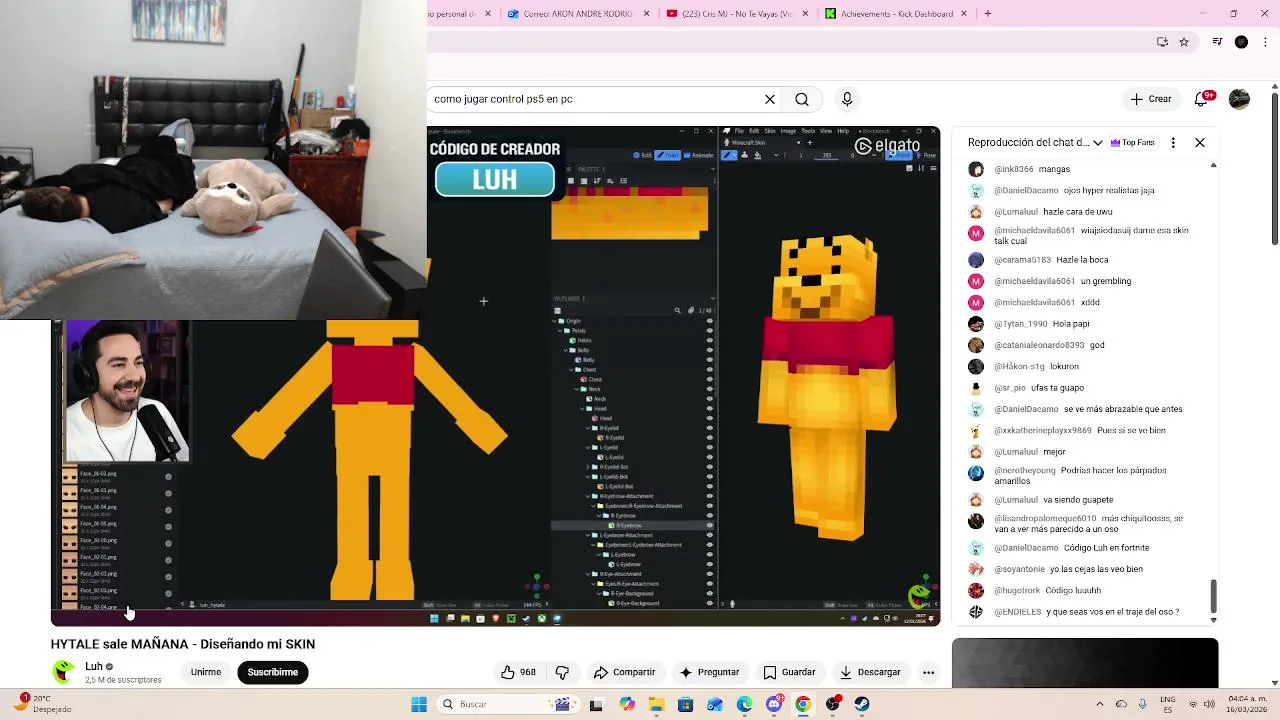Toggle visibility eye for Origin group
The width and height of the screenshot is (1280, 720).
pyautogui.click(x=710, y=321)
